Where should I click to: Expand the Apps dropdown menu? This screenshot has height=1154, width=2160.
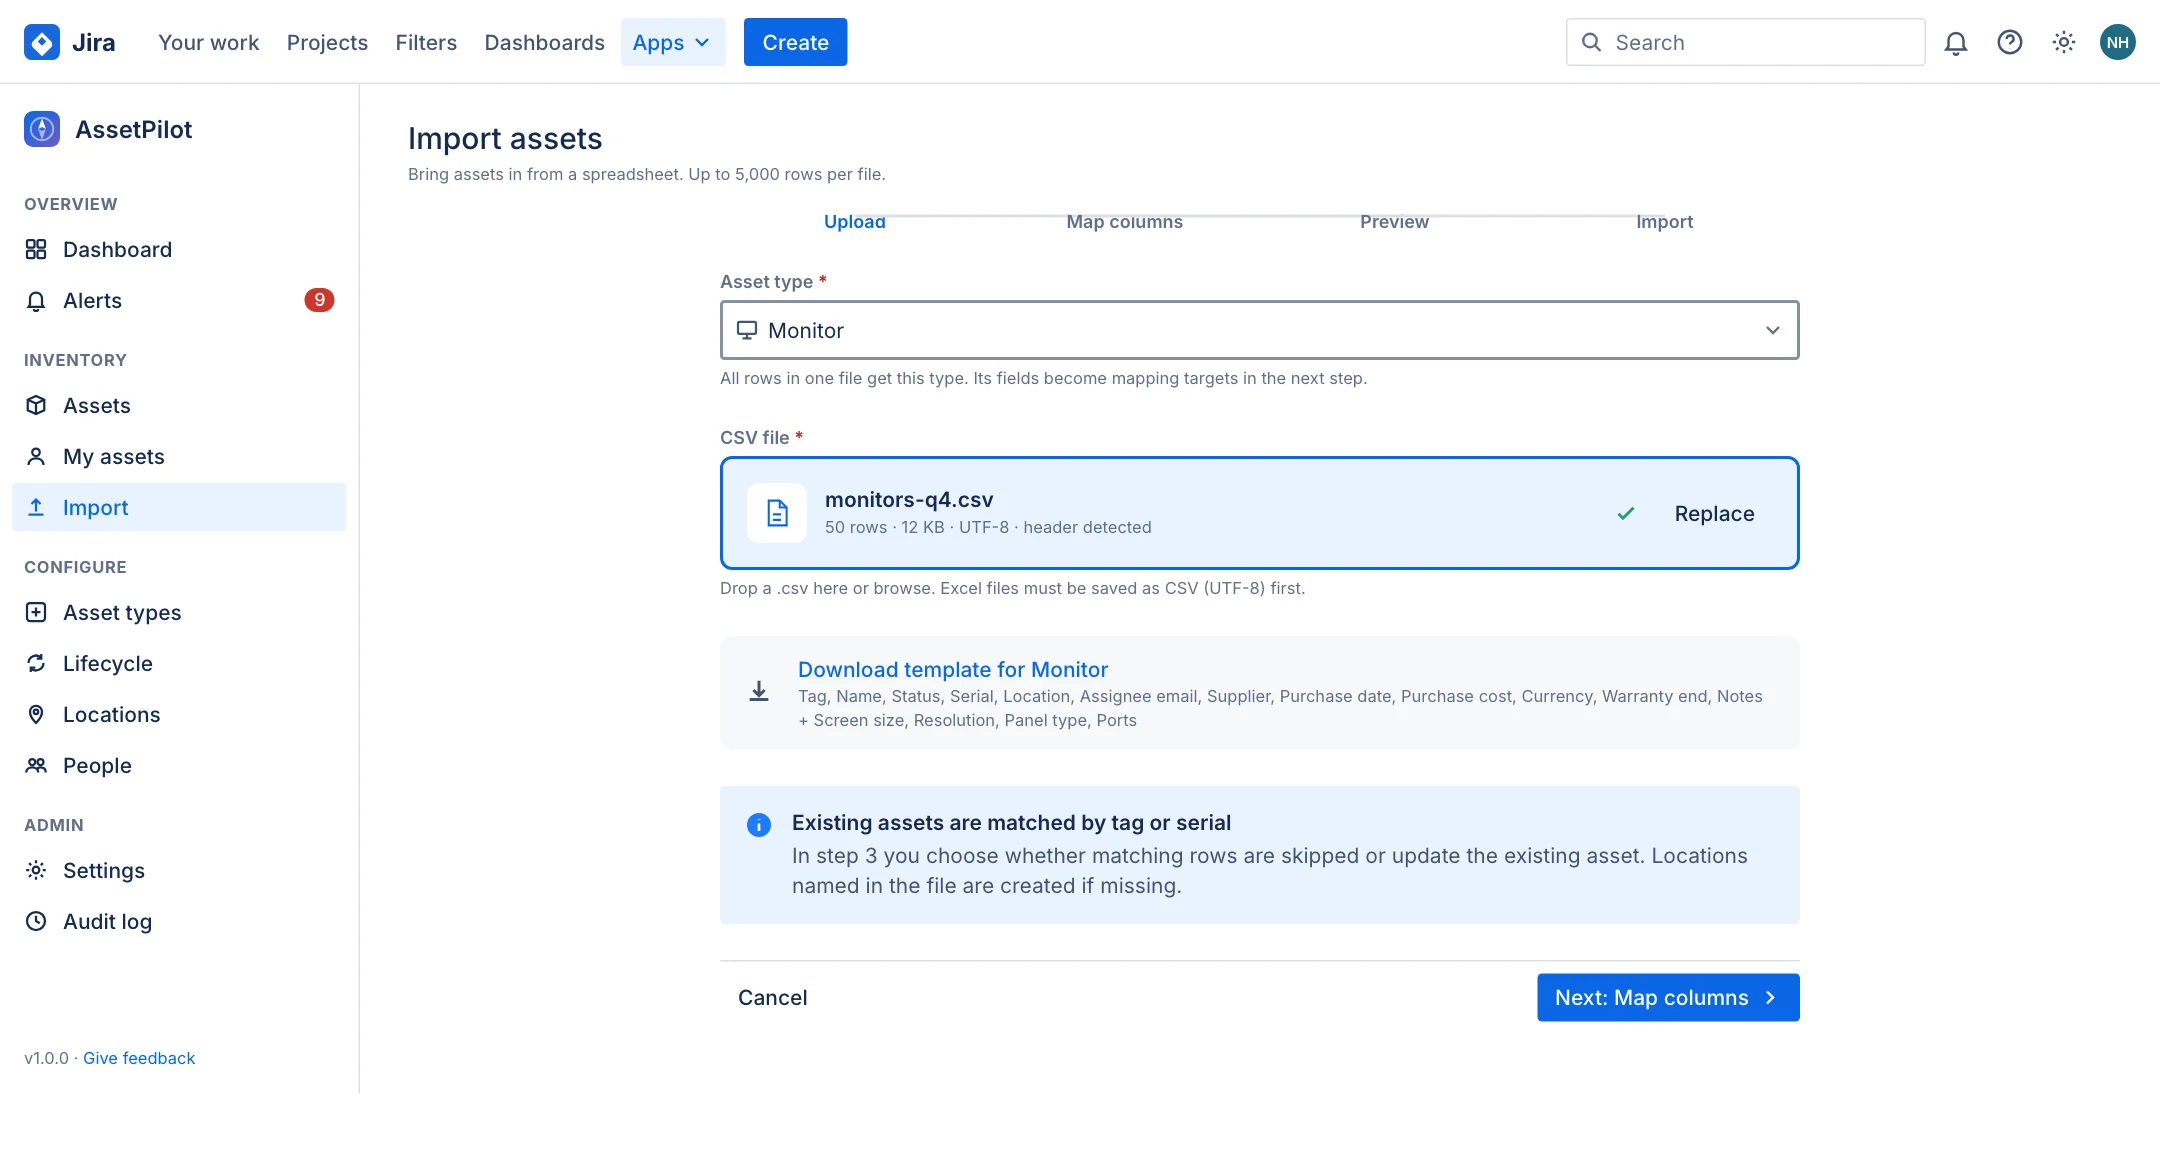tap(672, 42)
